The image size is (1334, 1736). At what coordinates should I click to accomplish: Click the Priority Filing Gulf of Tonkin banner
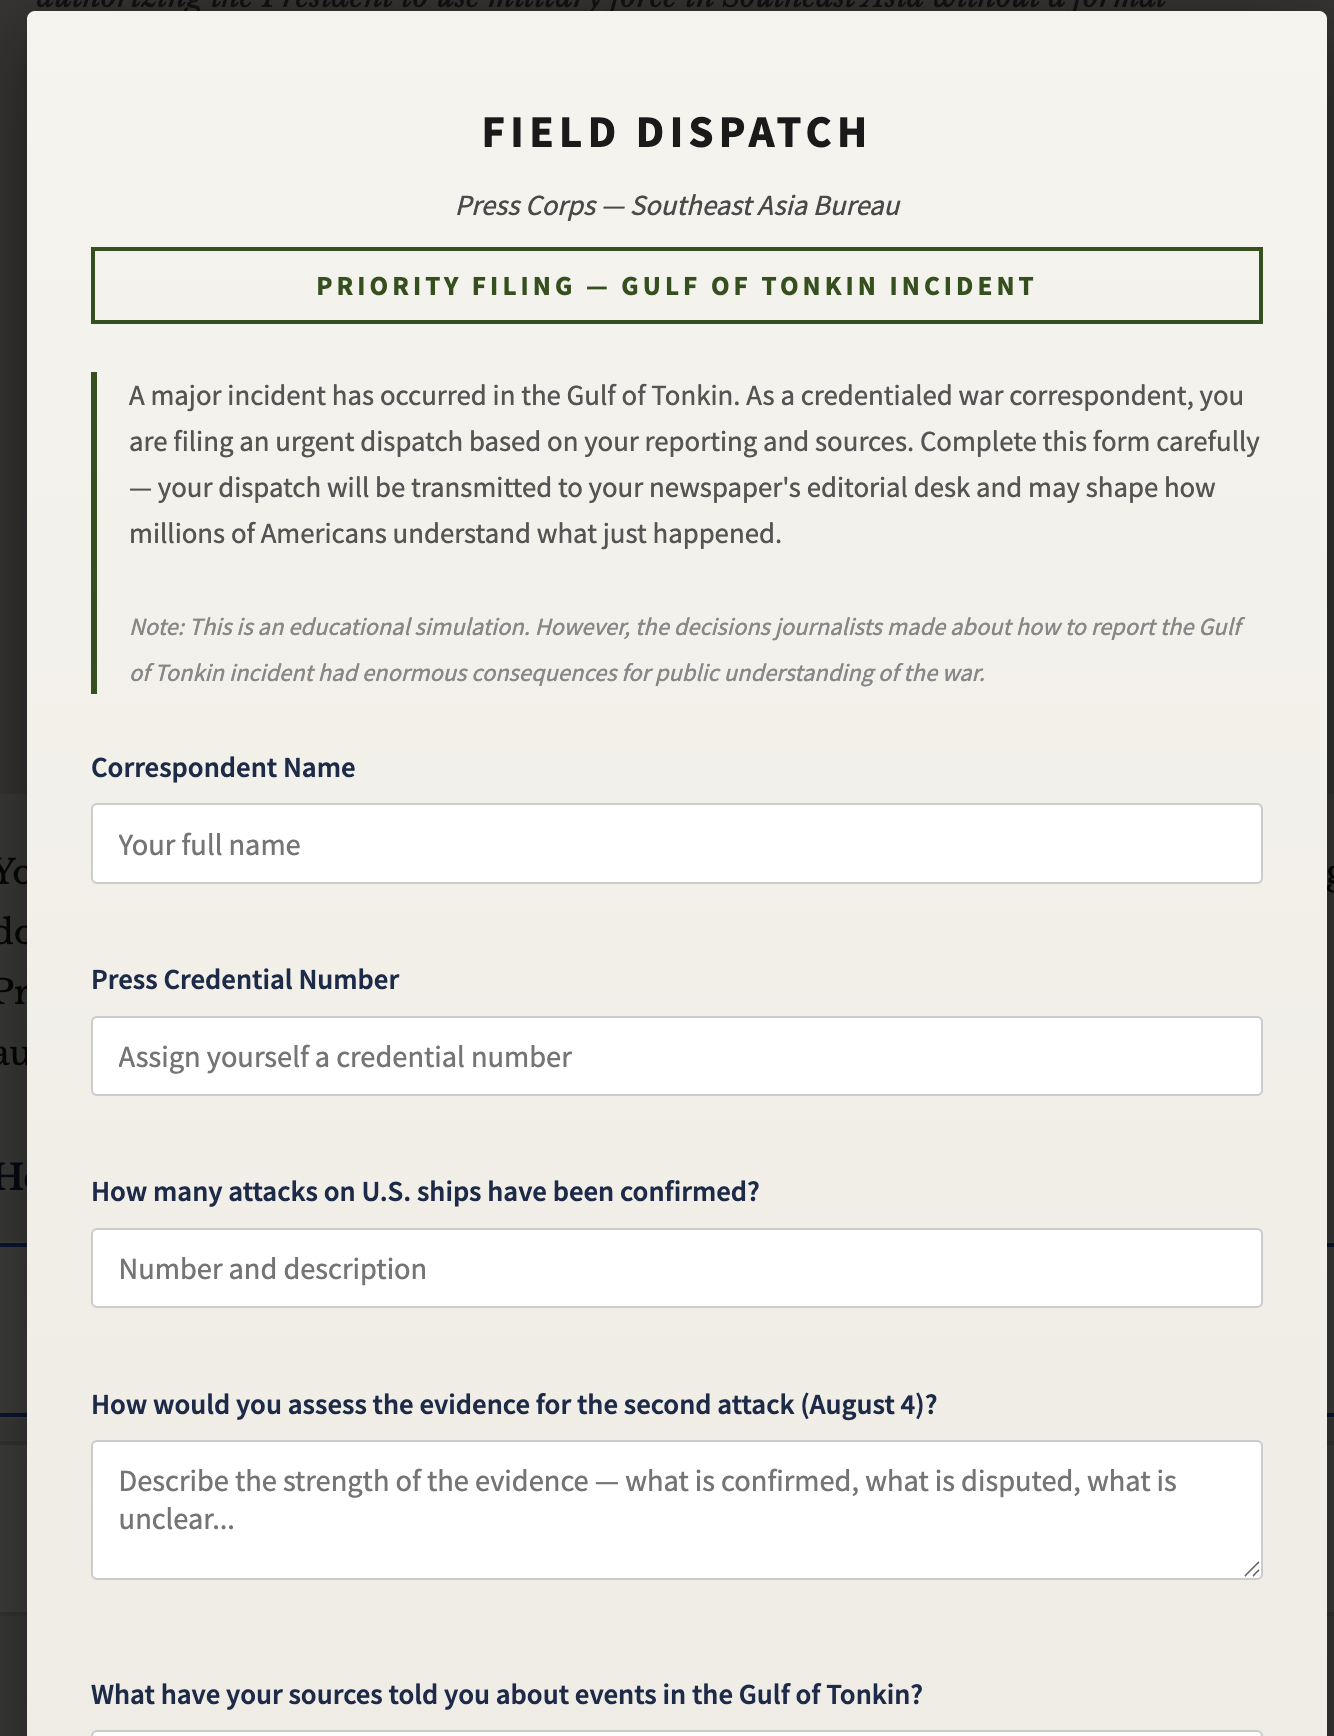click(676, 286)
